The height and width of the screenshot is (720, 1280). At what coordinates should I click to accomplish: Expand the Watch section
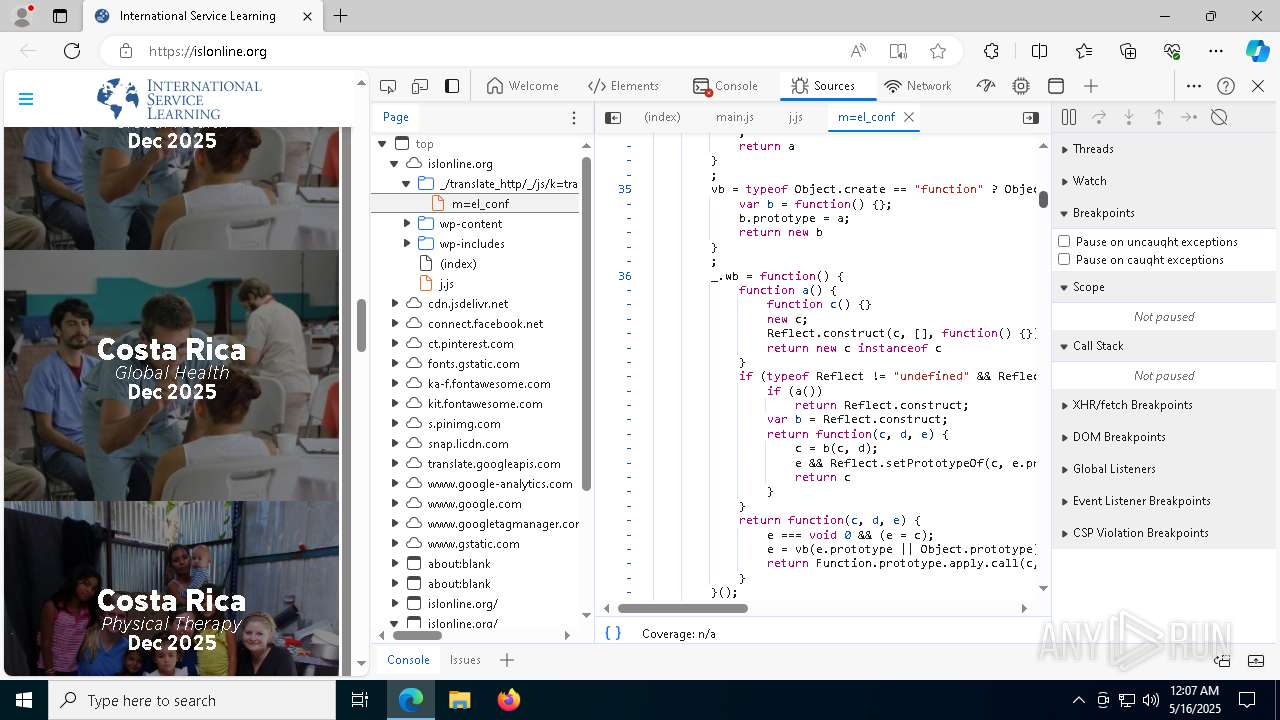click(x=1166, y=181)
